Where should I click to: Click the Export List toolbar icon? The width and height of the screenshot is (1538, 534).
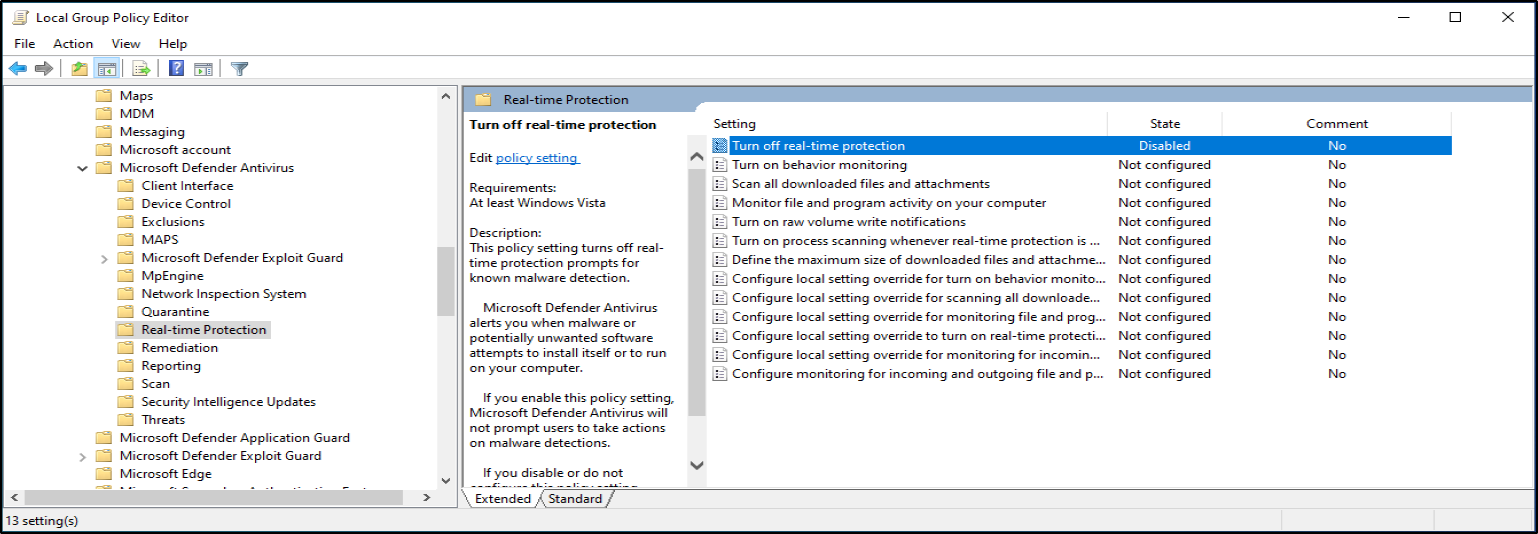141,69
